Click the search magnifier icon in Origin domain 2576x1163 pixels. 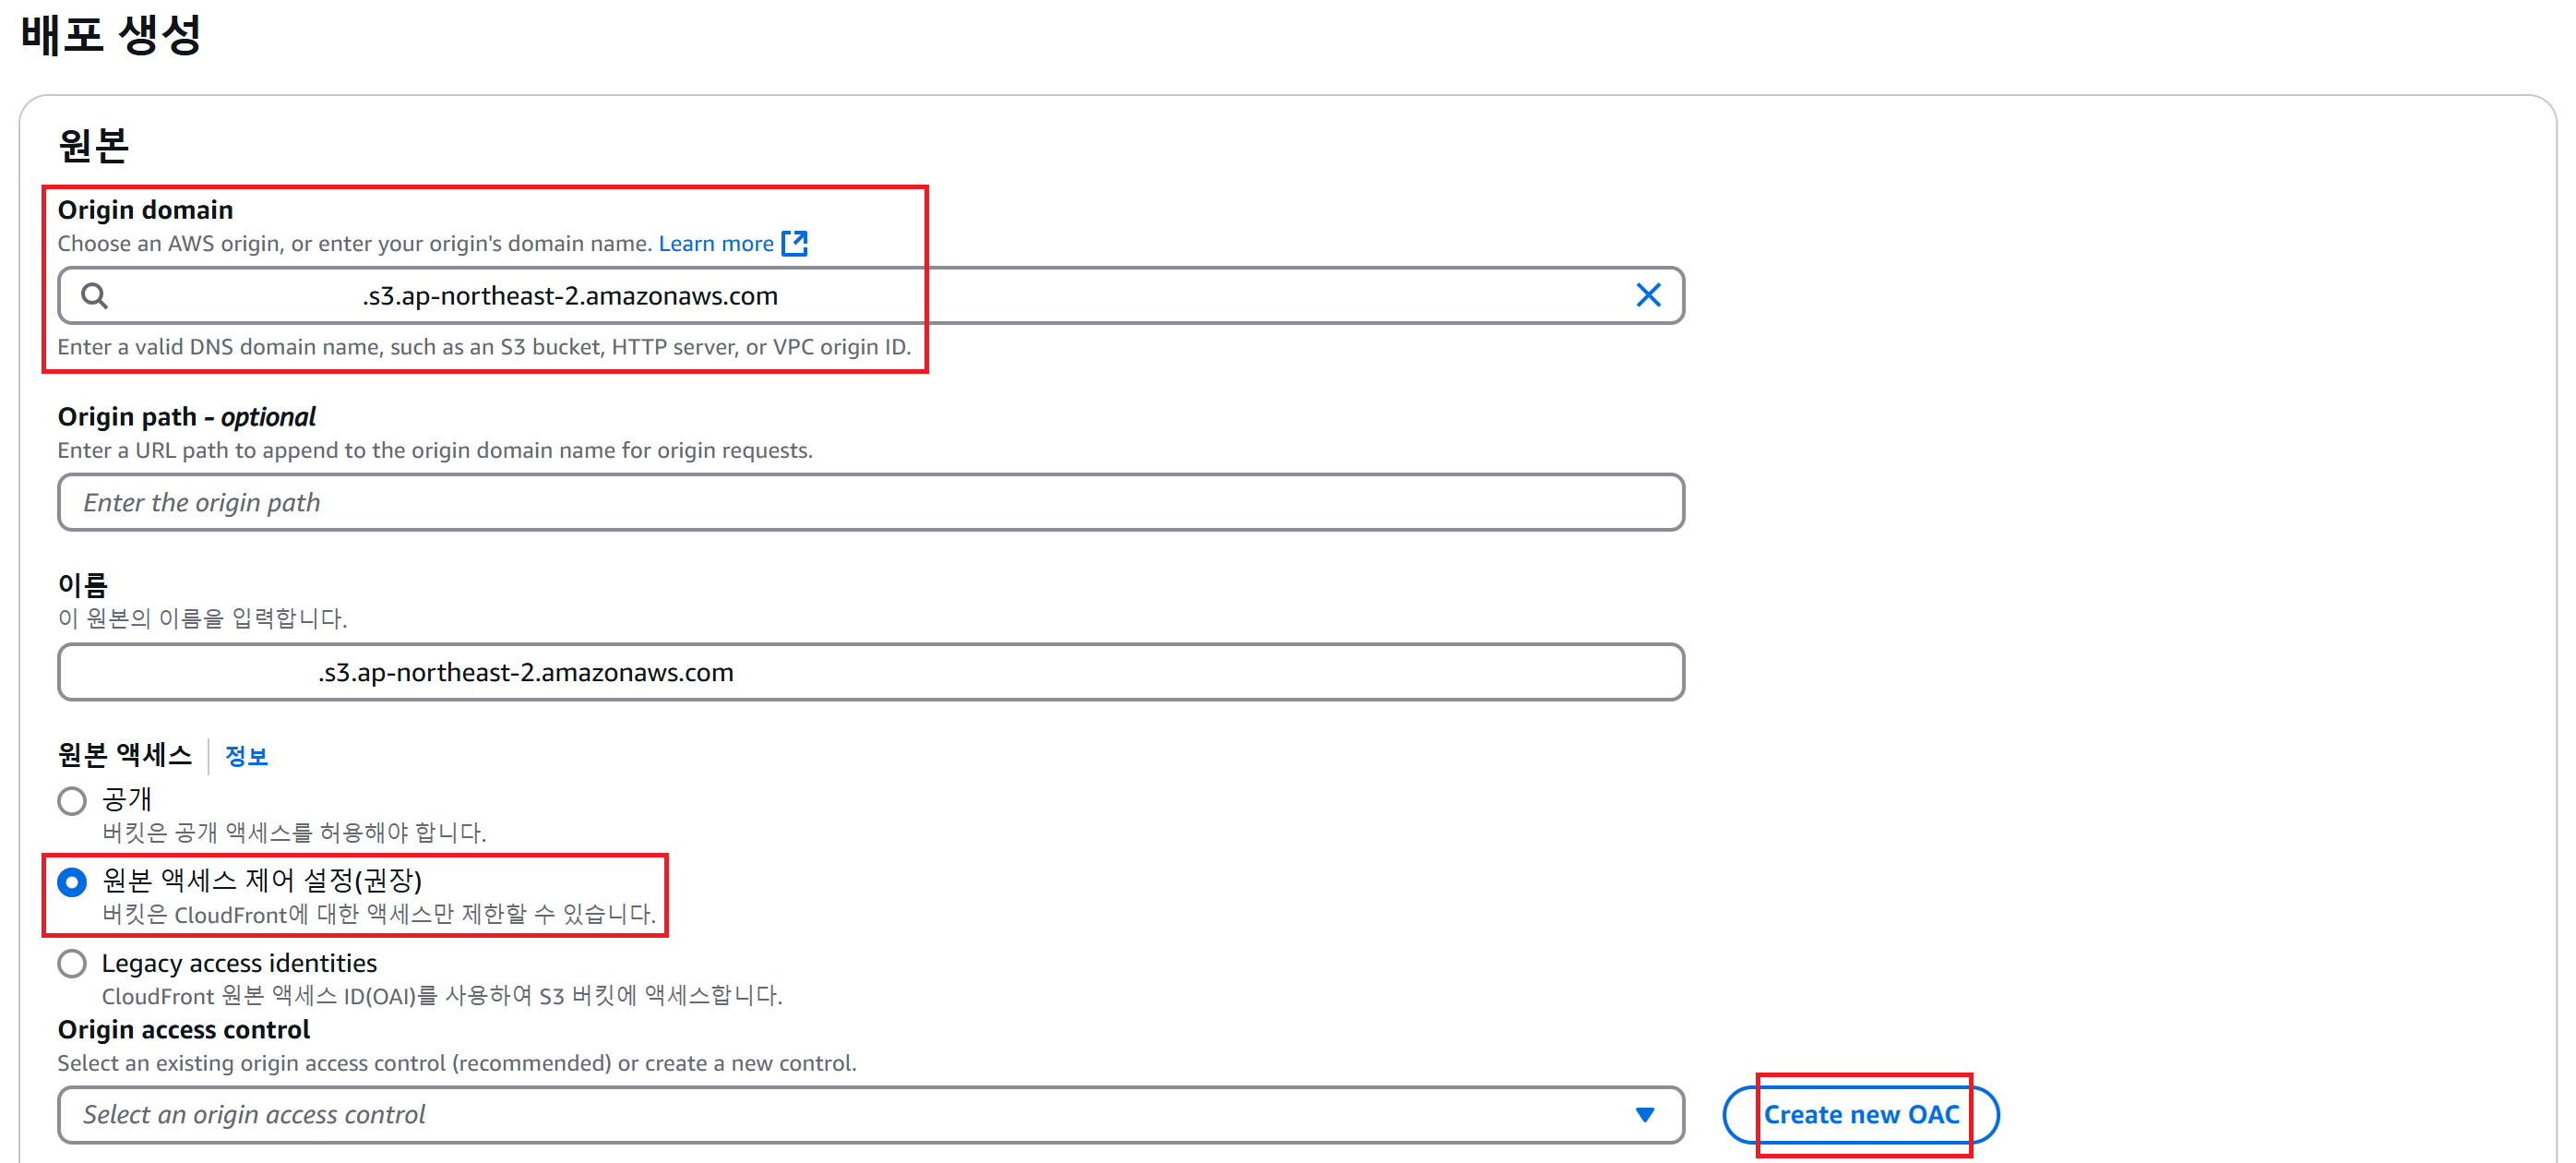tap(94, 296)
